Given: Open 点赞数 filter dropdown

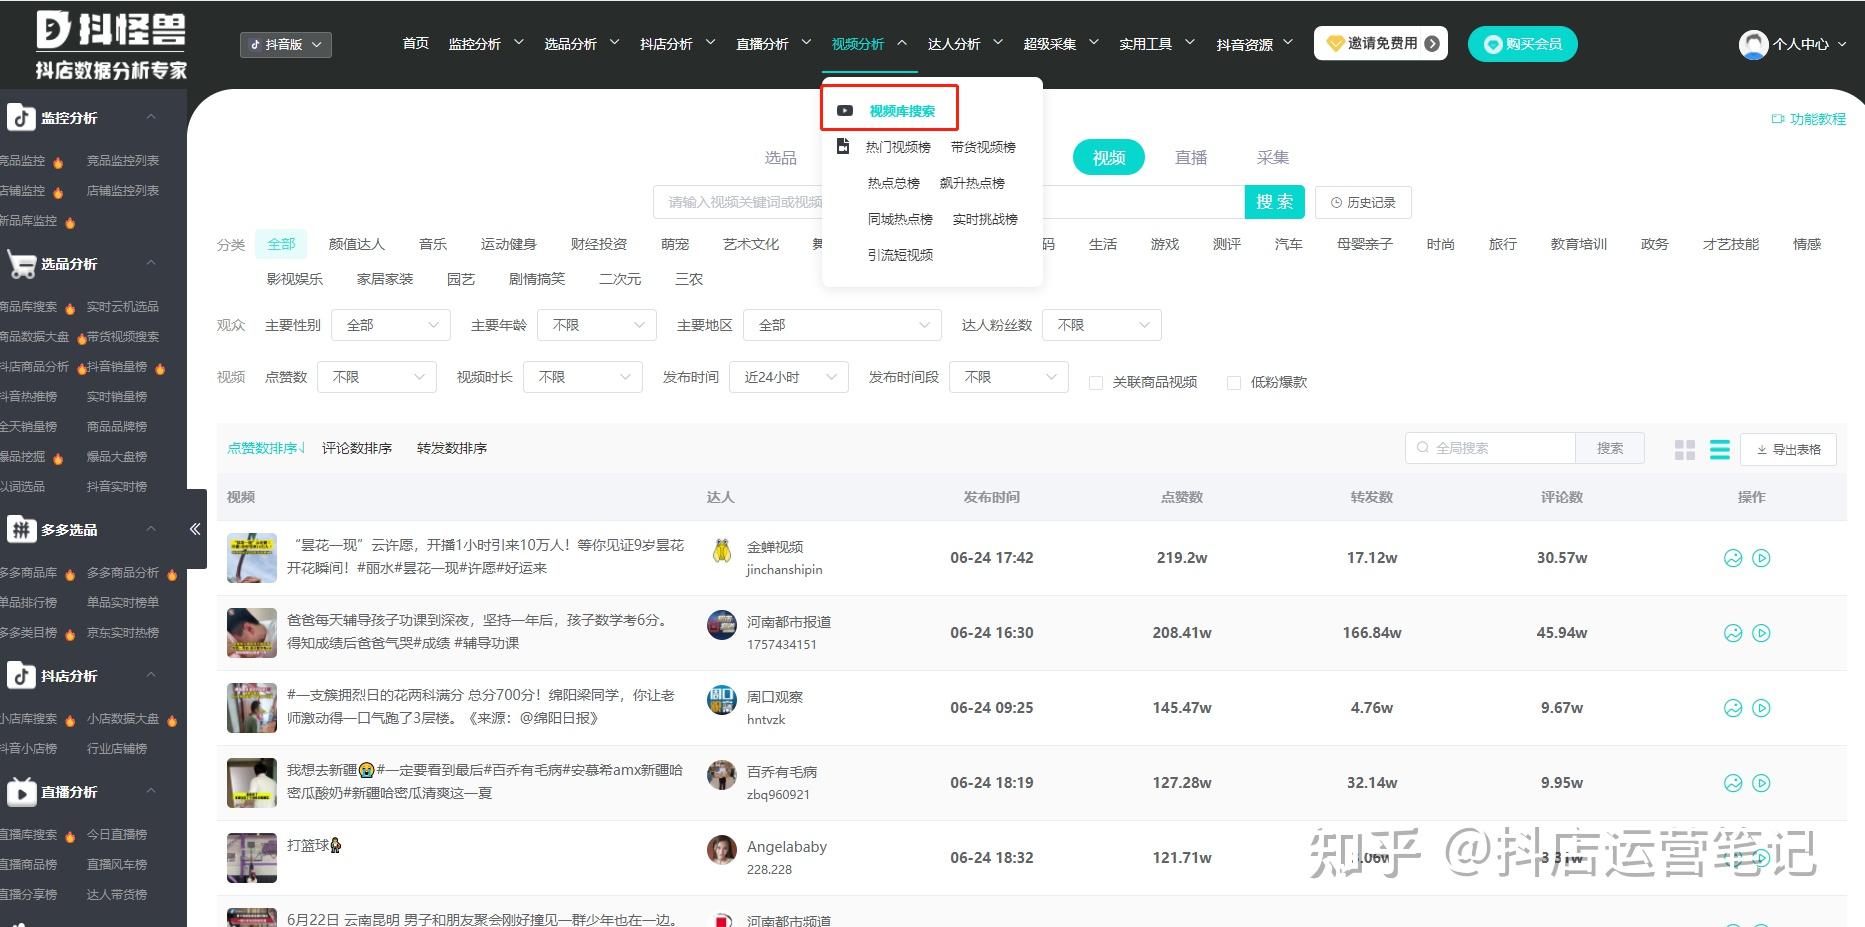Looking at the screenshot, I should pos(377,377).
